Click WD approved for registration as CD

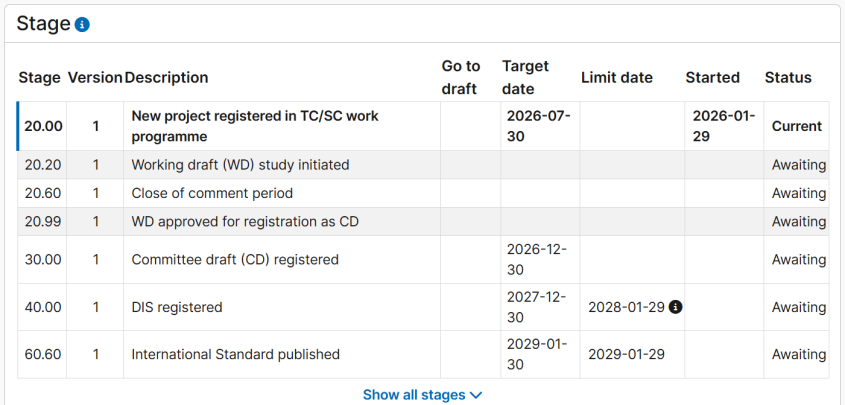(x=245, y=221)
